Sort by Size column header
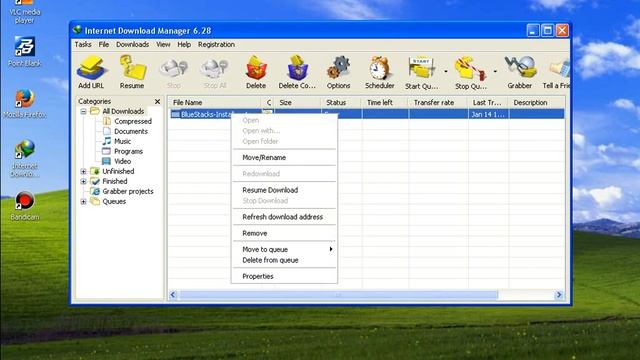The width and height of the screenshot is (640, 360). (298, 102)
